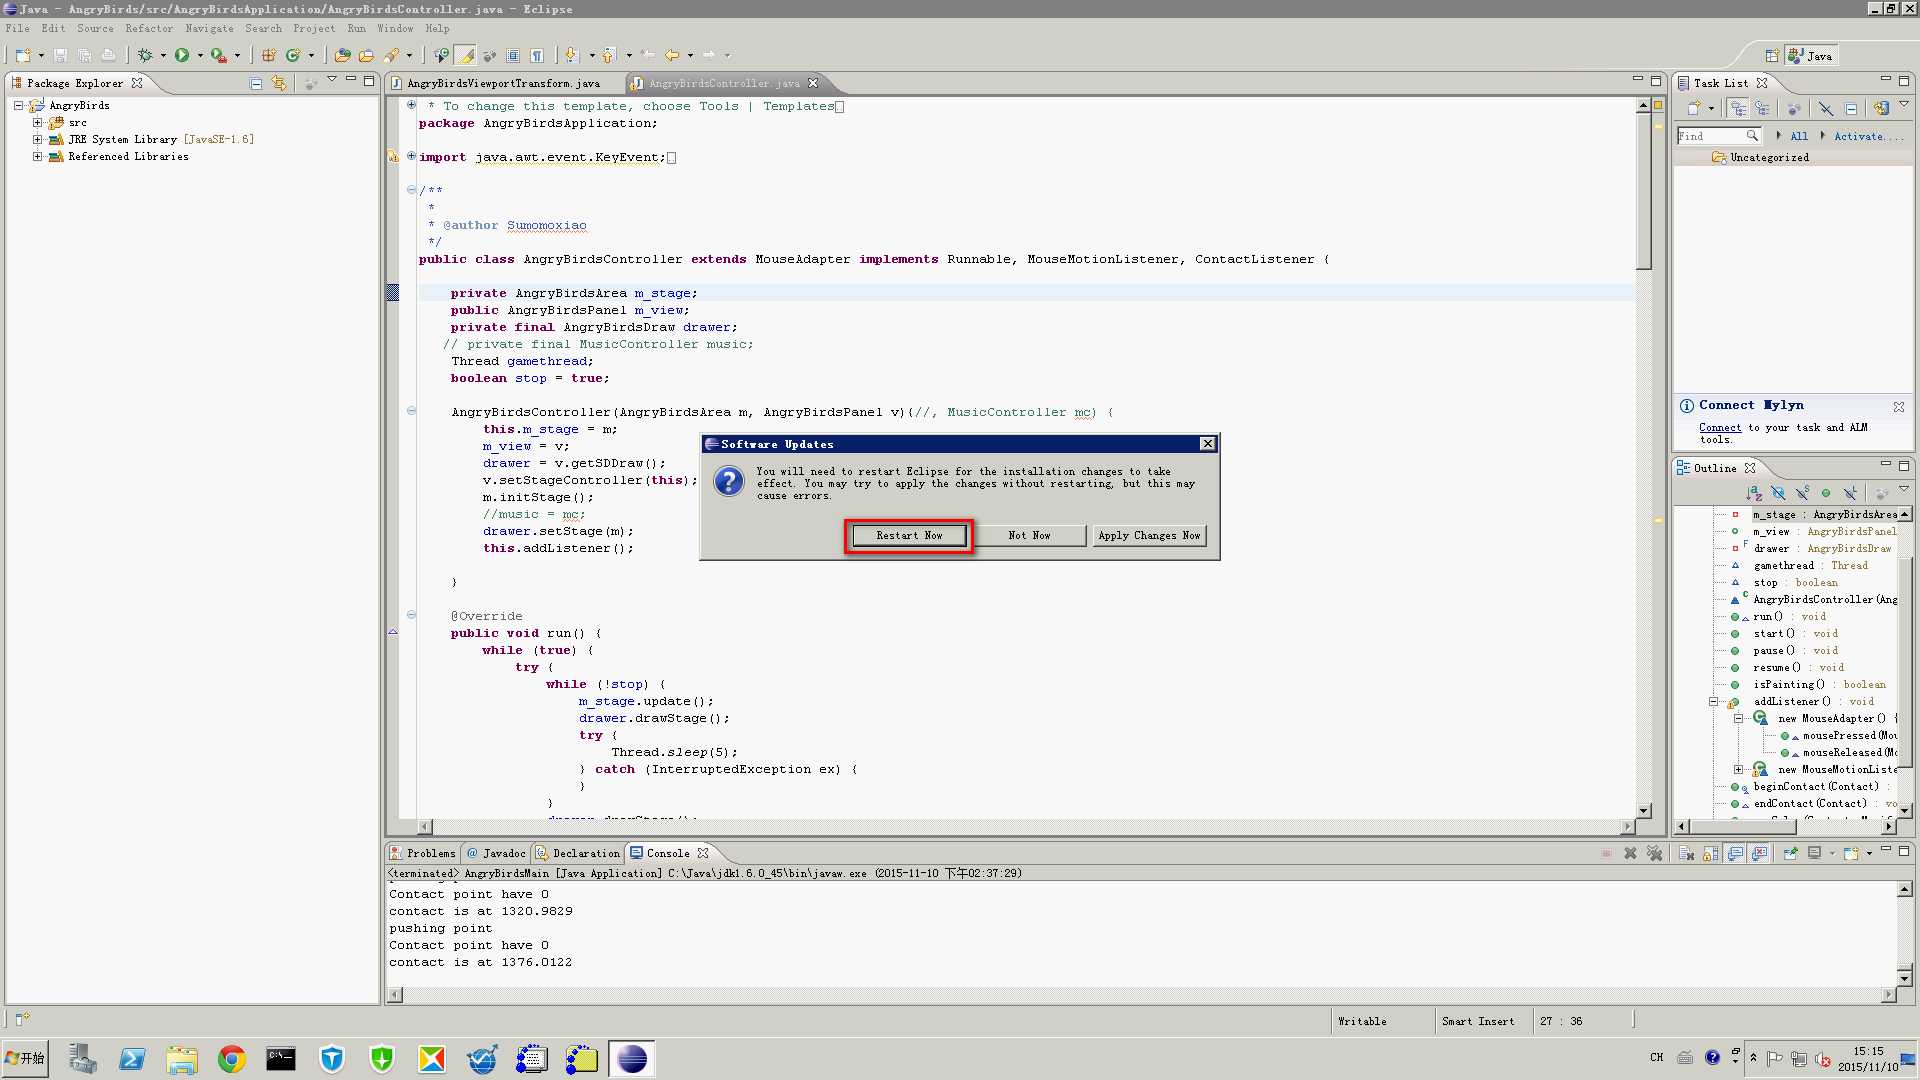
Task: Click the Find field in Task List
Action: pos(1718,136)
